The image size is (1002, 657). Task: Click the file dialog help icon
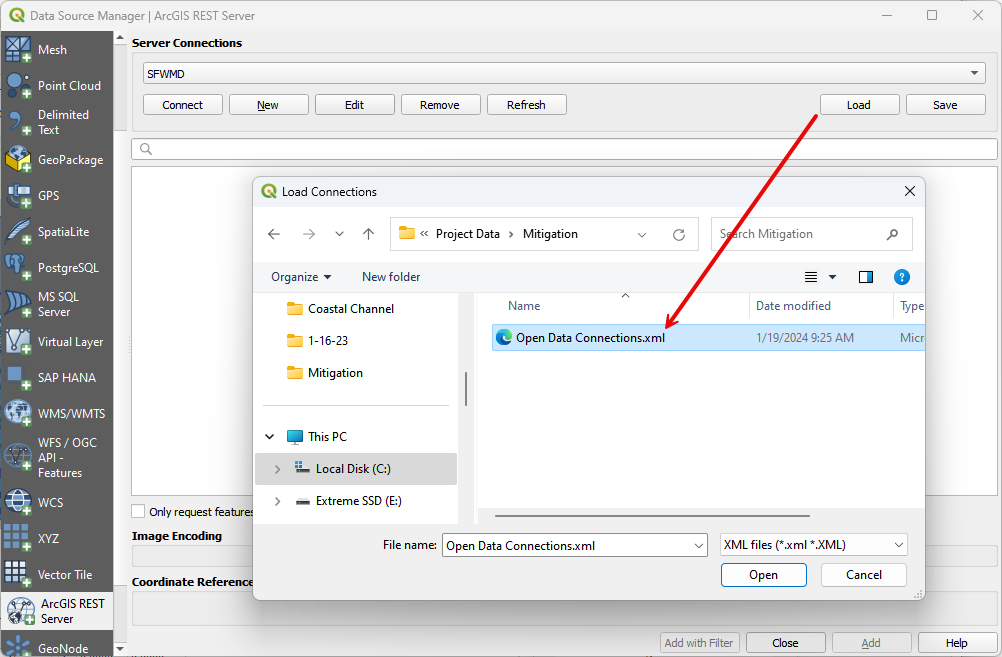[901, 277]
